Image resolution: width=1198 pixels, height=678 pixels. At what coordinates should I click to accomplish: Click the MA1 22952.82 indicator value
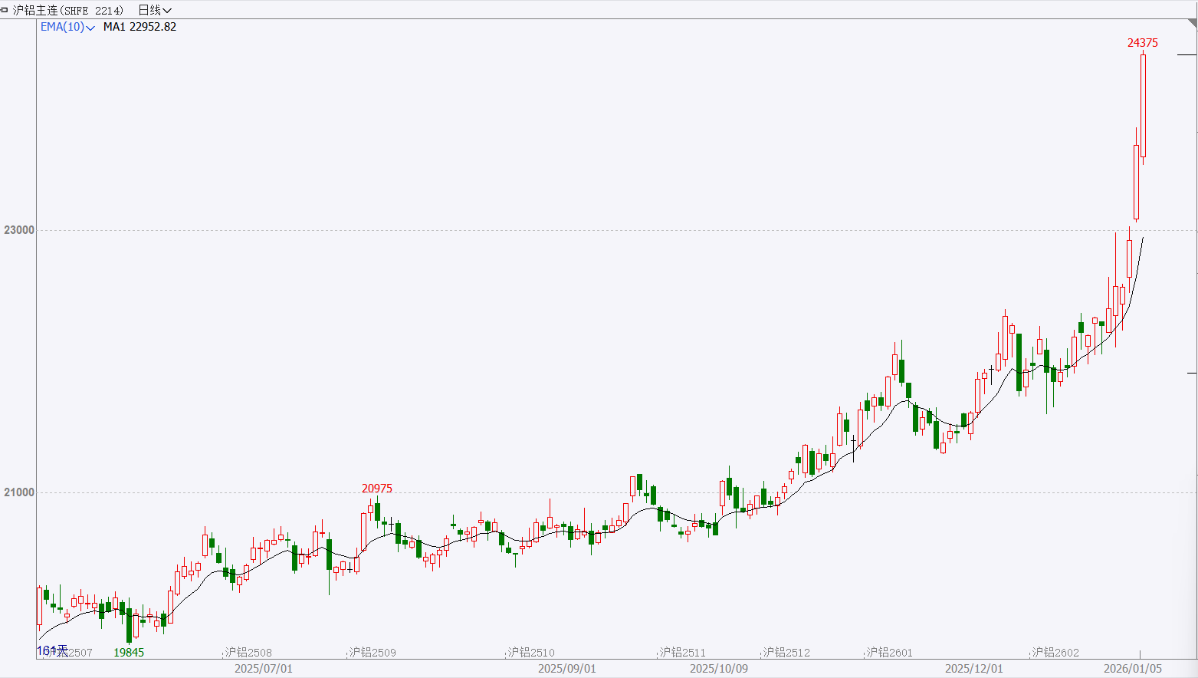click(140, 27)
